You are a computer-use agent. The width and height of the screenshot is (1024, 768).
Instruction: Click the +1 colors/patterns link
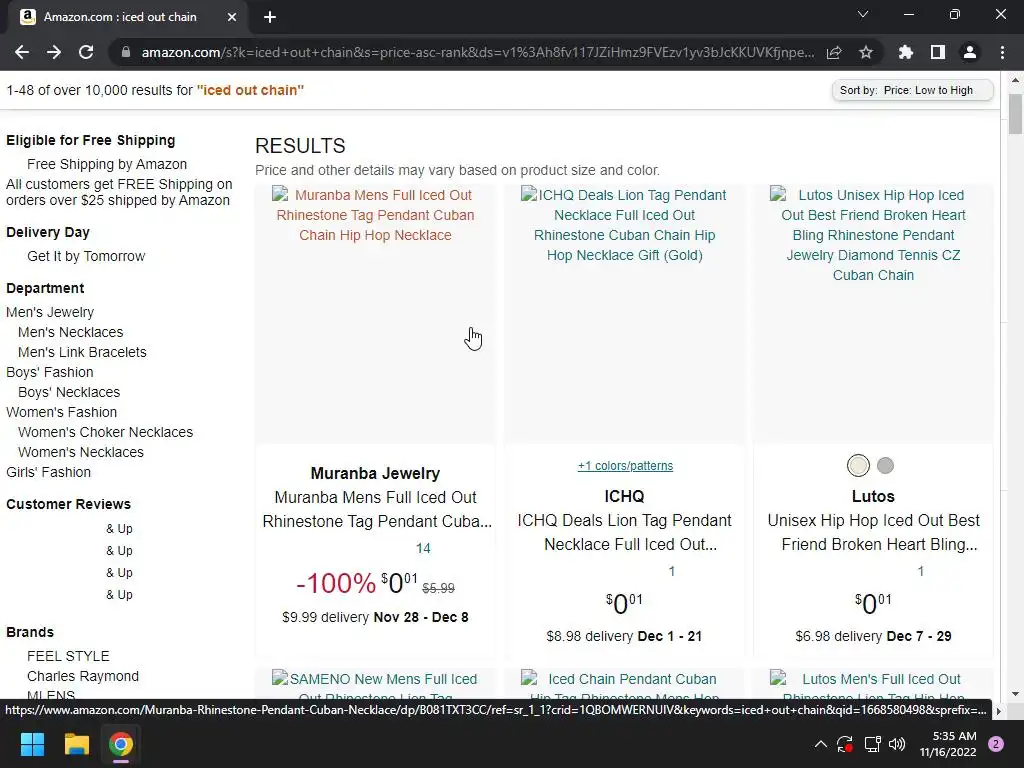click(x=625, y=466)
